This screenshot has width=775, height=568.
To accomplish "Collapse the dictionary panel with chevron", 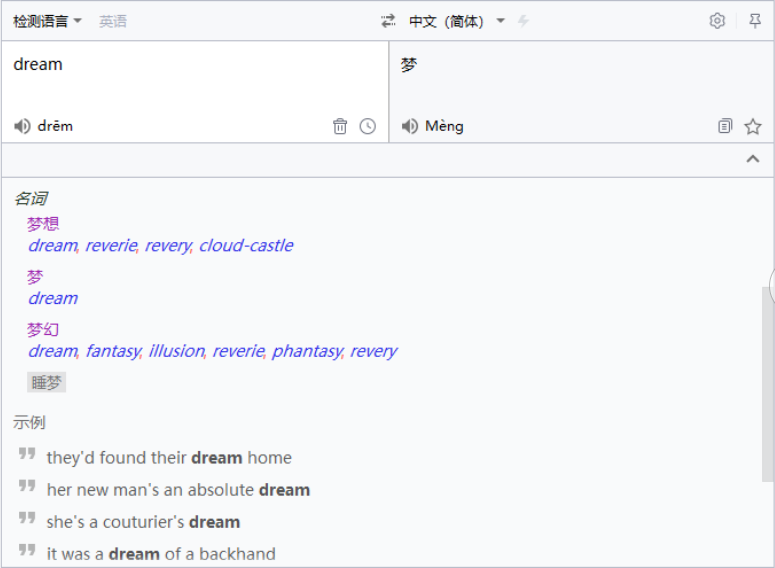I will coord(753,159).
